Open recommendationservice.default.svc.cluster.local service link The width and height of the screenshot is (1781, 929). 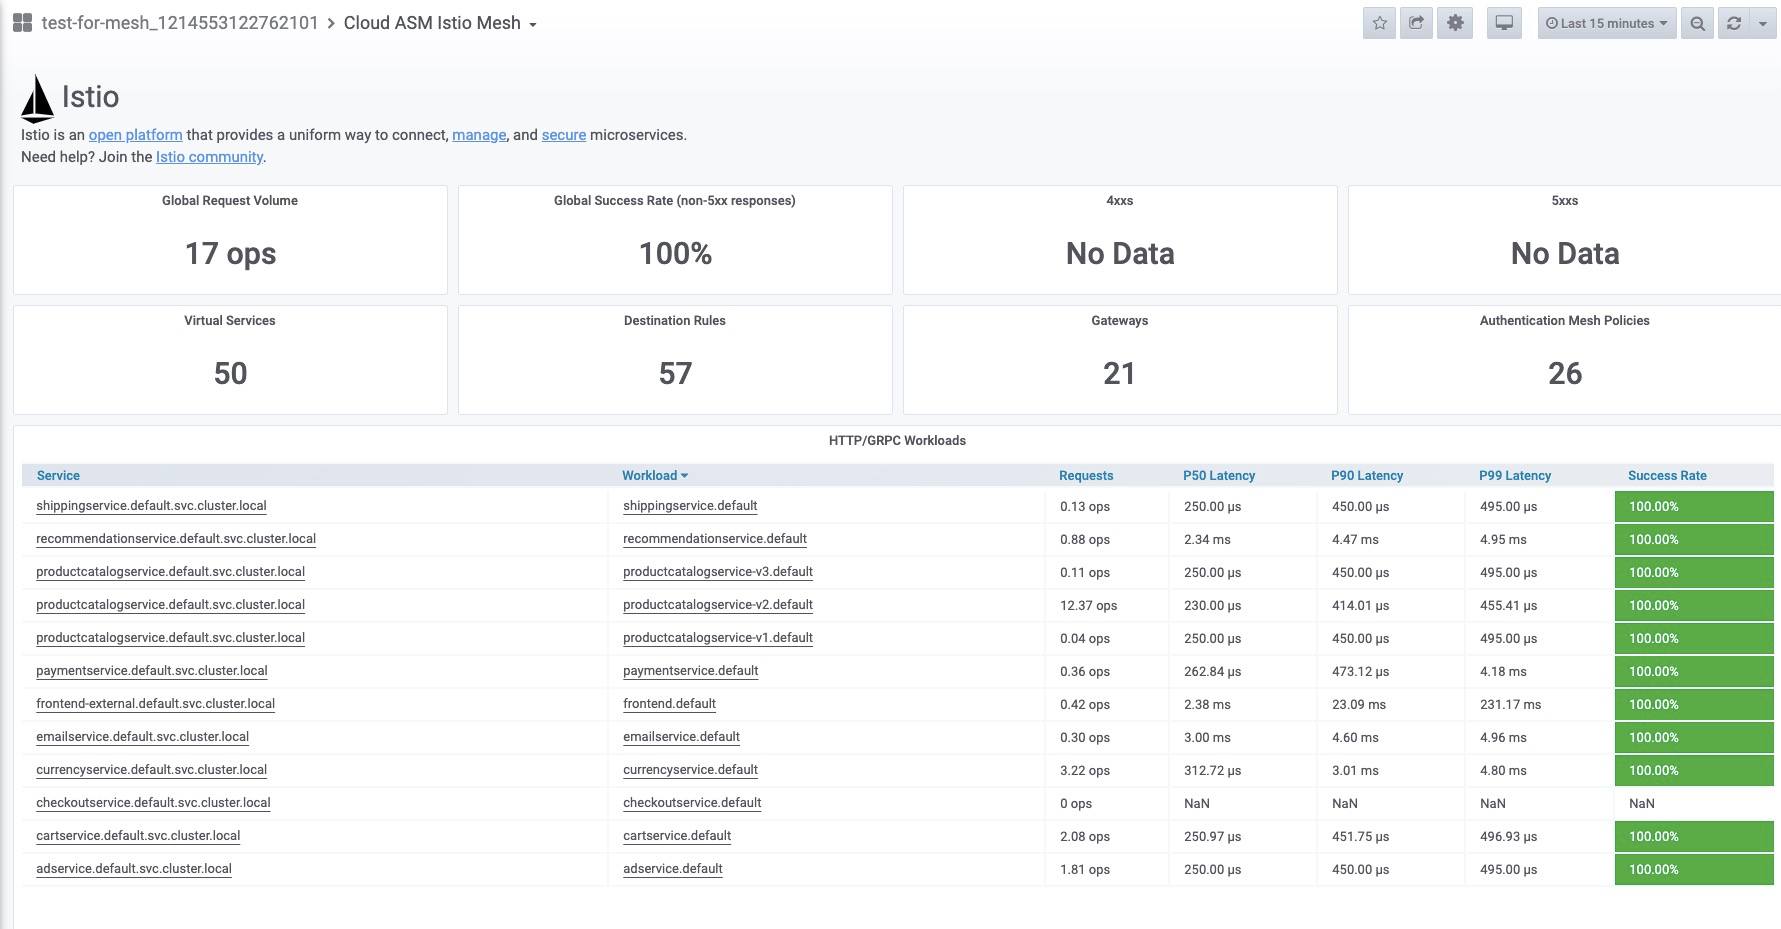[x=176, y=539]
